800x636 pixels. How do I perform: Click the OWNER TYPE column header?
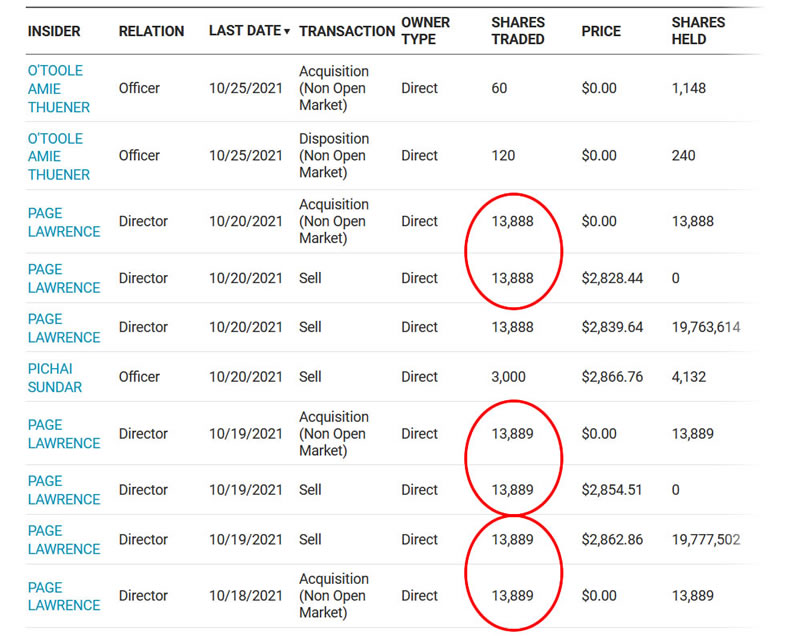pos(425,30)
